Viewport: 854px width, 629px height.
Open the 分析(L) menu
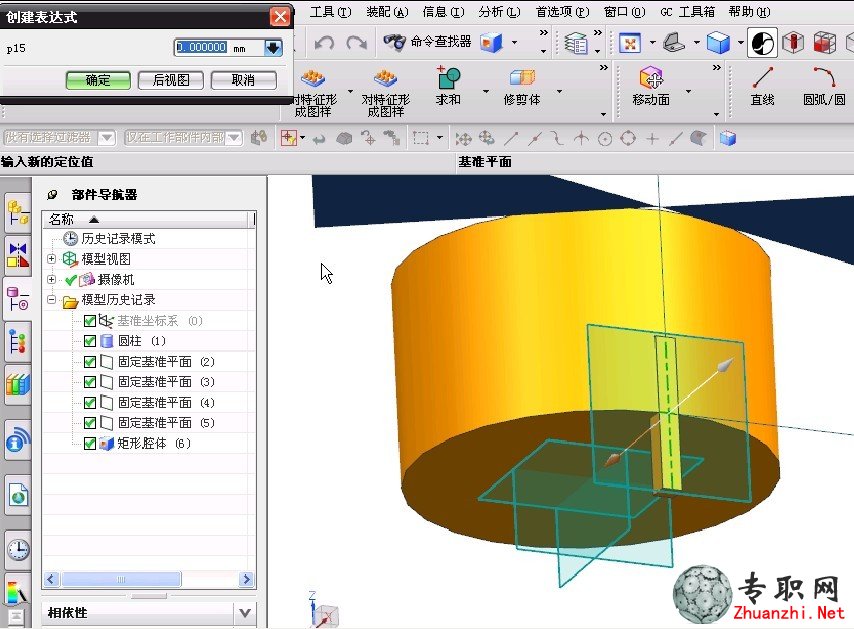tap(499, 12)
